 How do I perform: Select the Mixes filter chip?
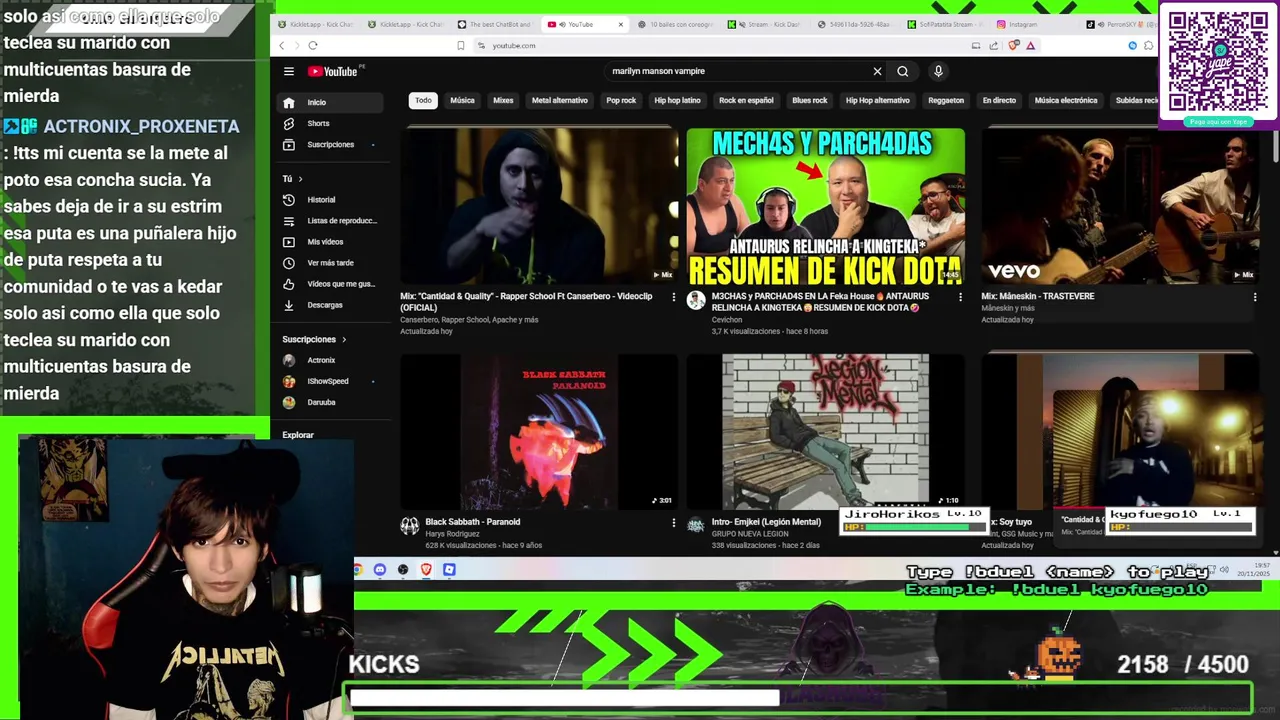coord(503,100)
